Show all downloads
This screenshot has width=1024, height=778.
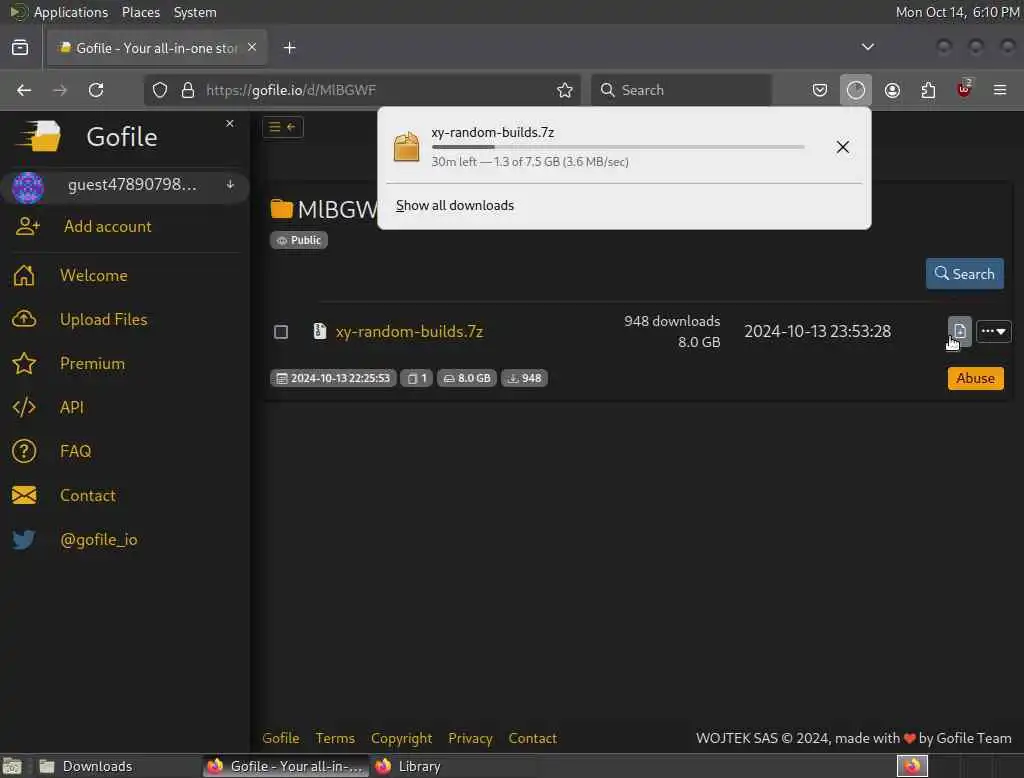pos(455,206)
